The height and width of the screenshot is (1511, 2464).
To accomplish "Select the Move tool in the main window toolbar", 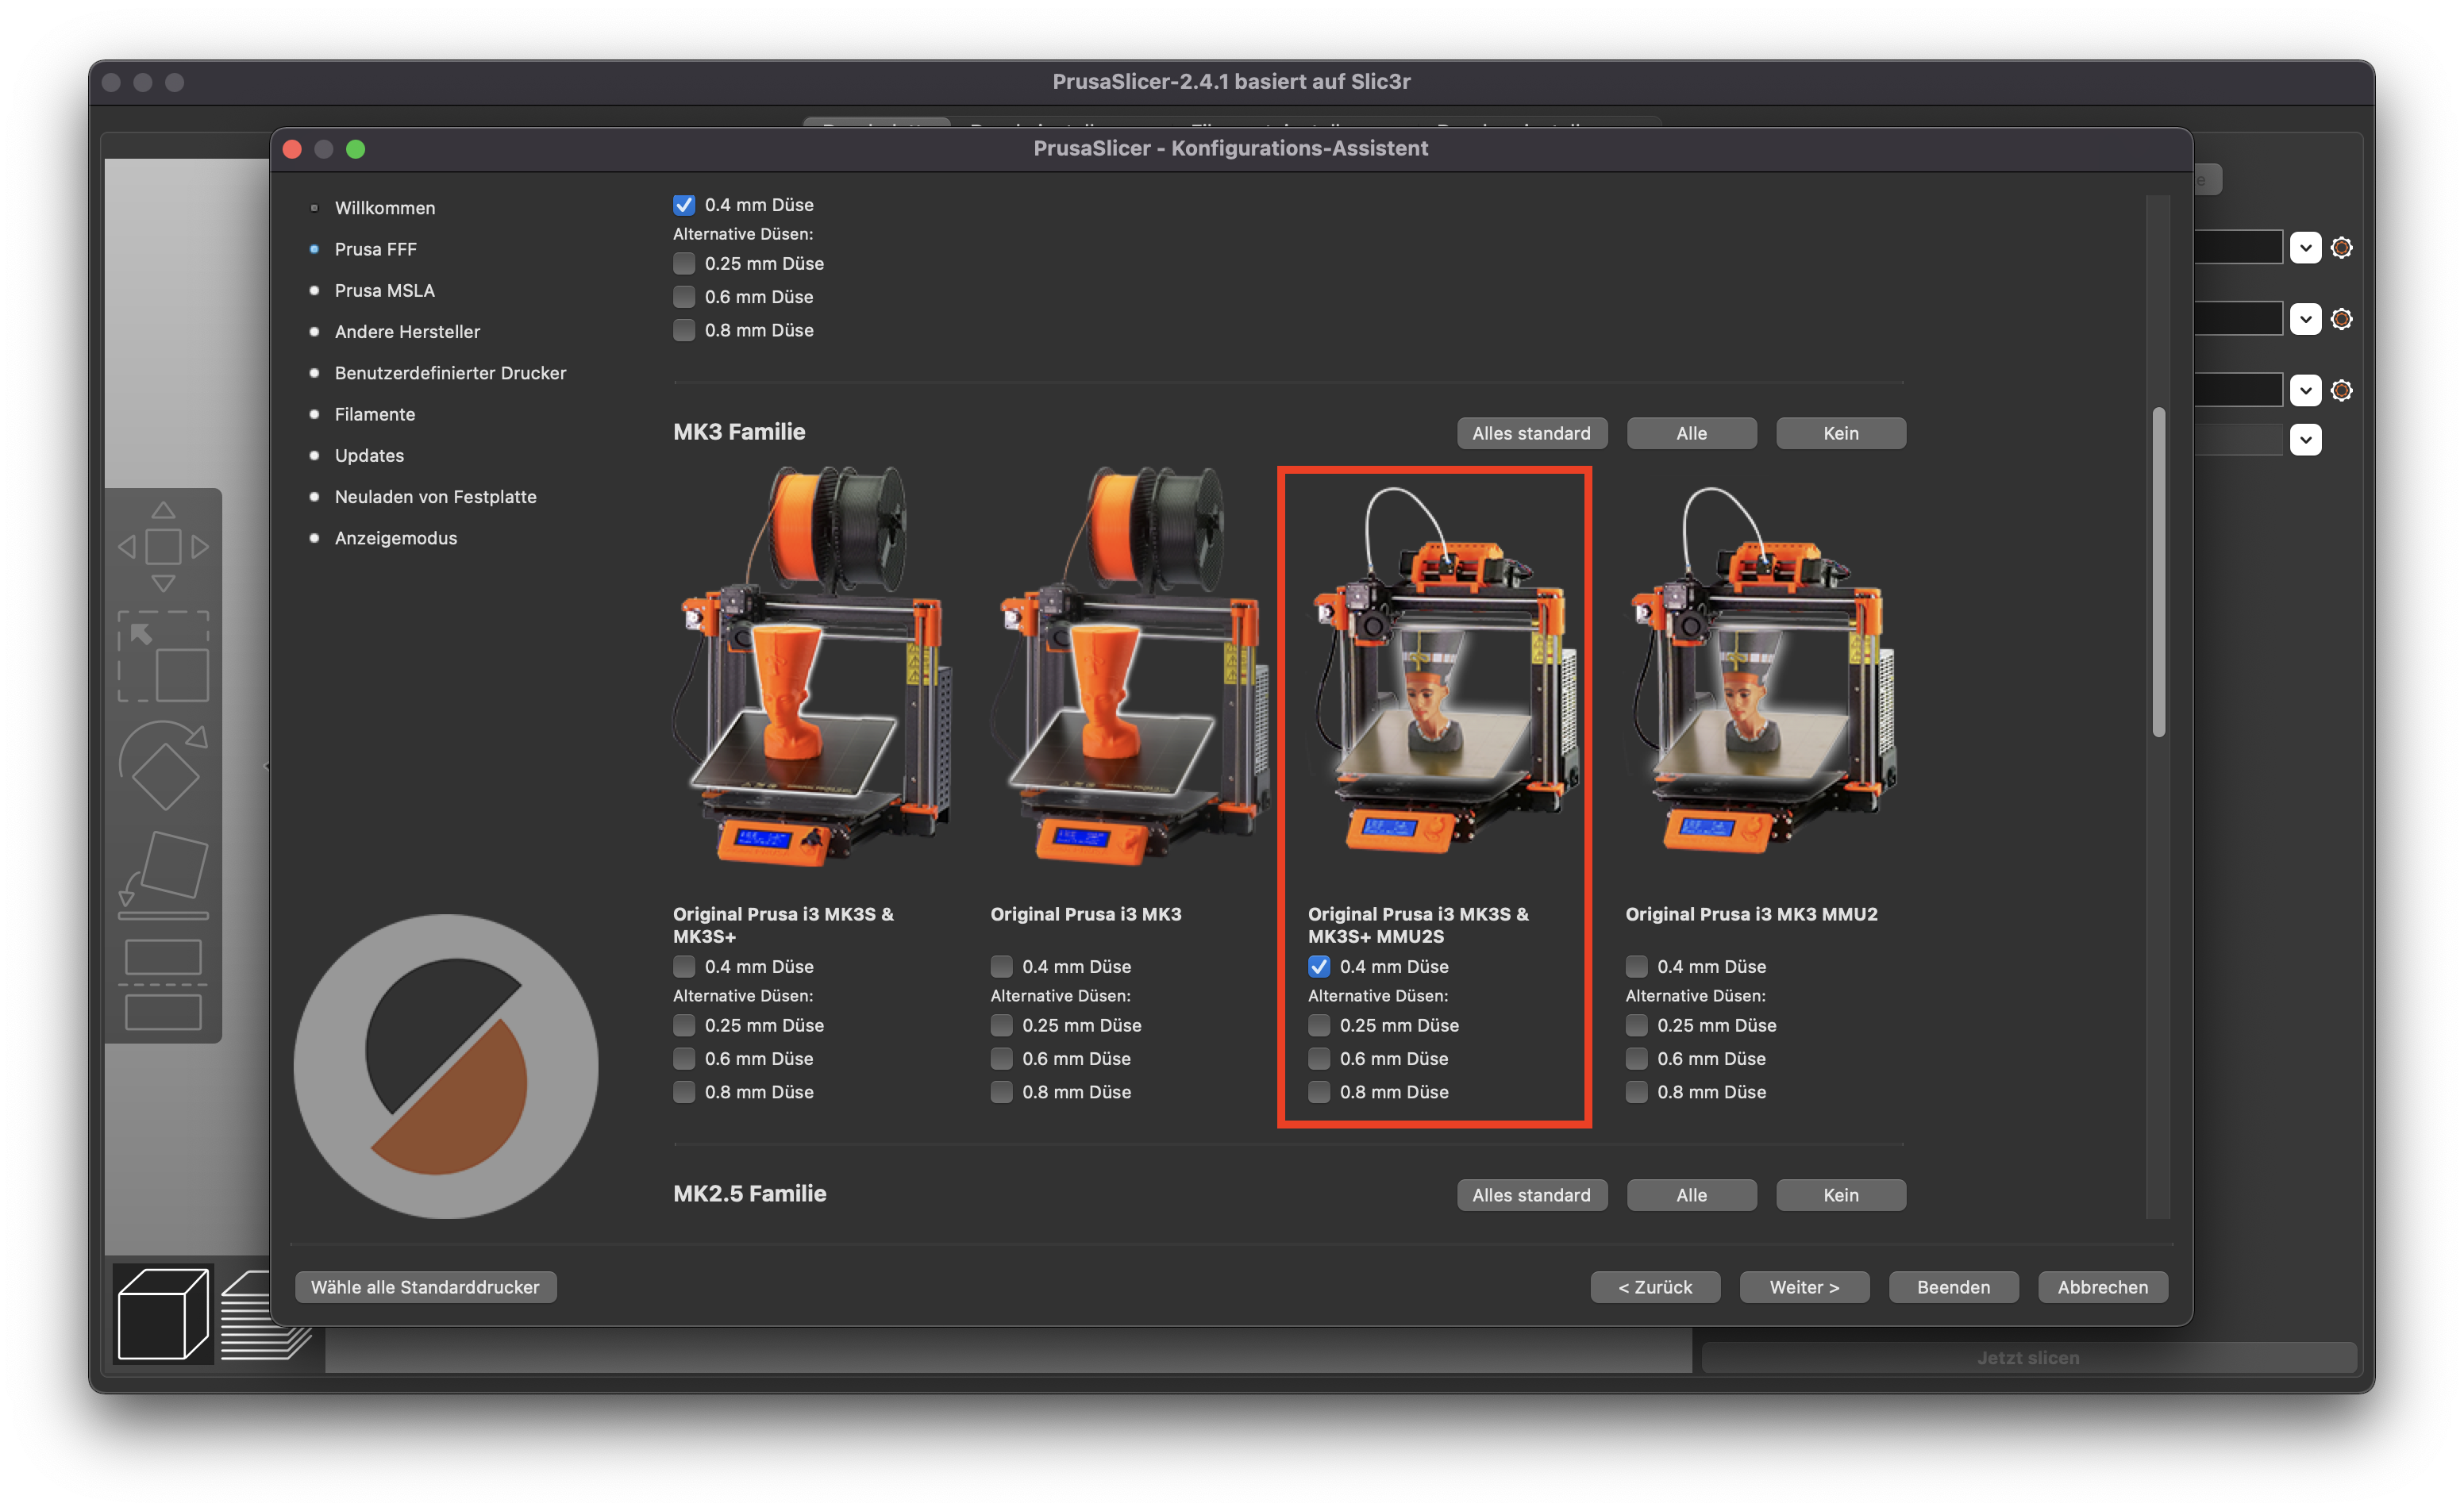I will (163, 546).
